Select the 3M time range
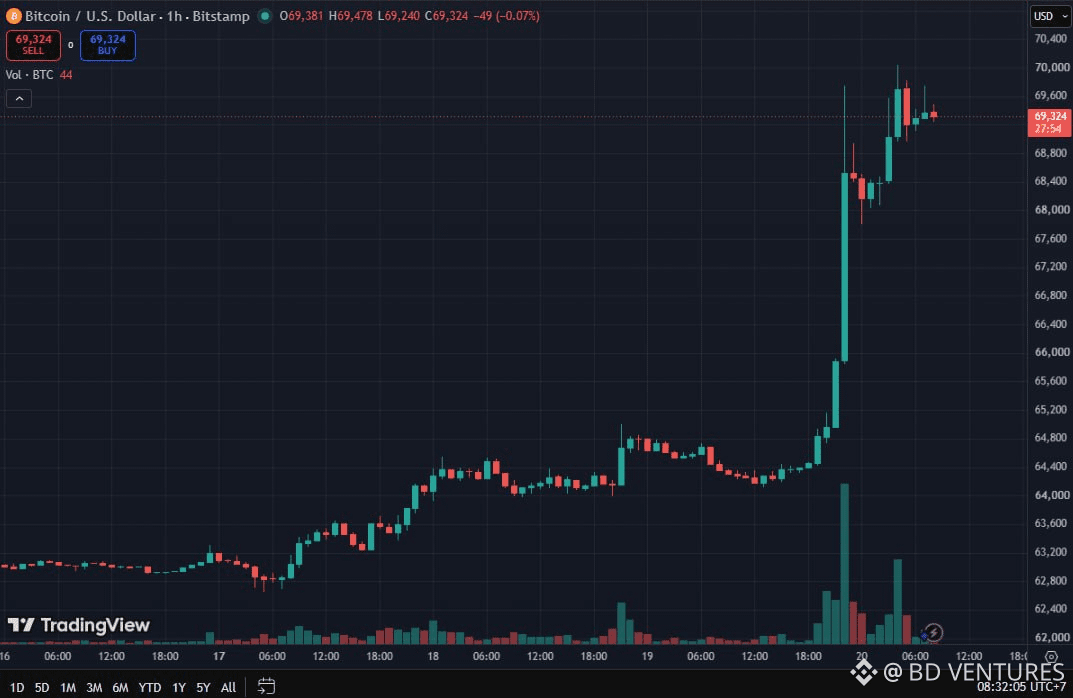 click(94, 687)
